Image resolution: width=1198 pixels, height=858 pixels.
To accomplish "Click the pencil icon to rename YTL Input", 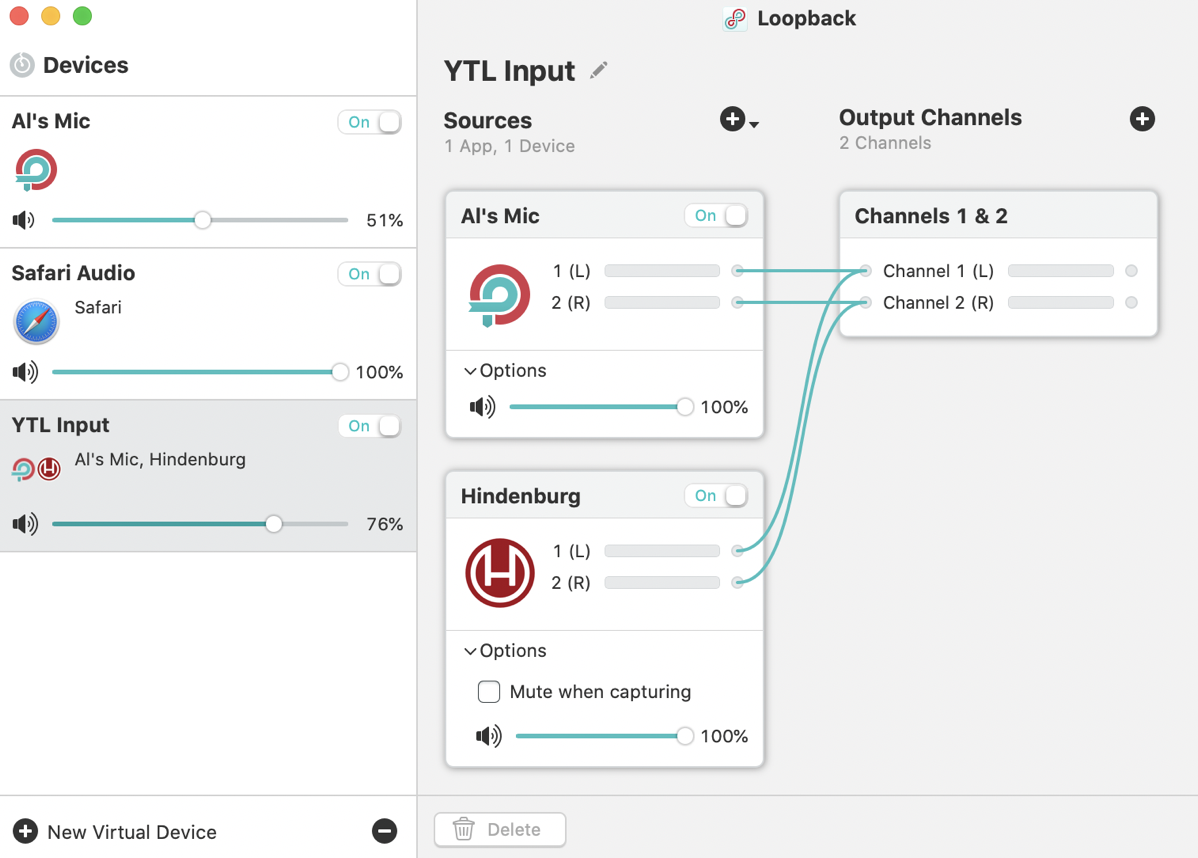I will (598, 70).
